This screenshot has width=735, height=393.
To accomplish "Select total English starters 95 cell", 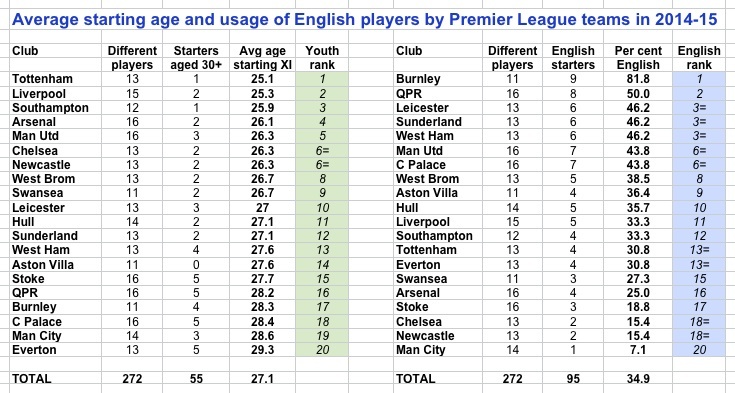I will tap(573, 378).
